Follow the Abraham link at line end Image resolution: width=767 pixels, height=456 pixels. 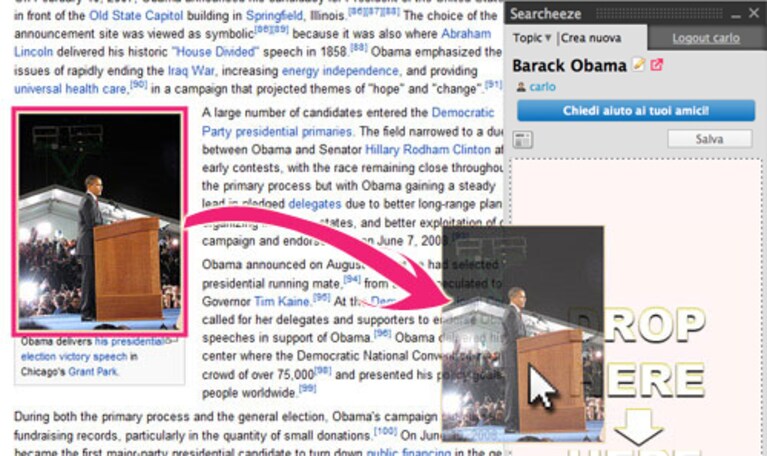click(466, 34)
